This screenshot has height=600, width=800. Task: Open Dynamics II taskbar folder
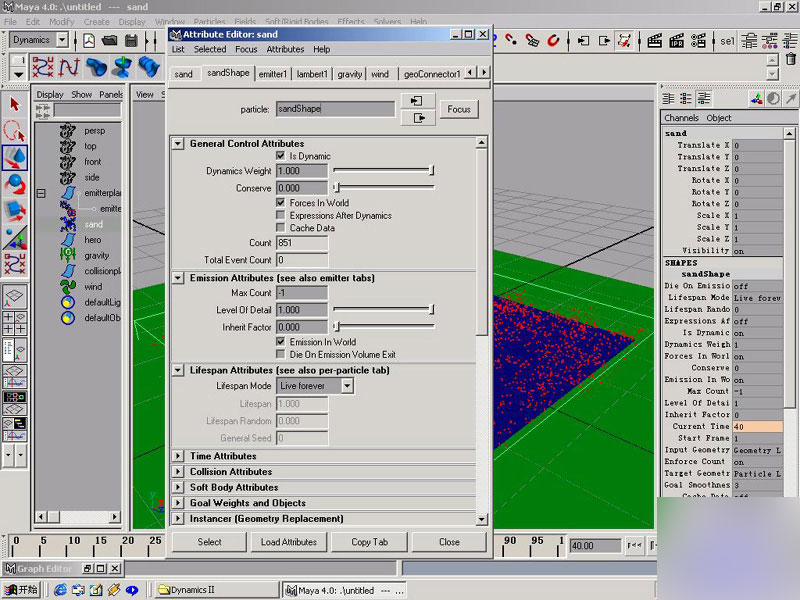tap(217, 590)
